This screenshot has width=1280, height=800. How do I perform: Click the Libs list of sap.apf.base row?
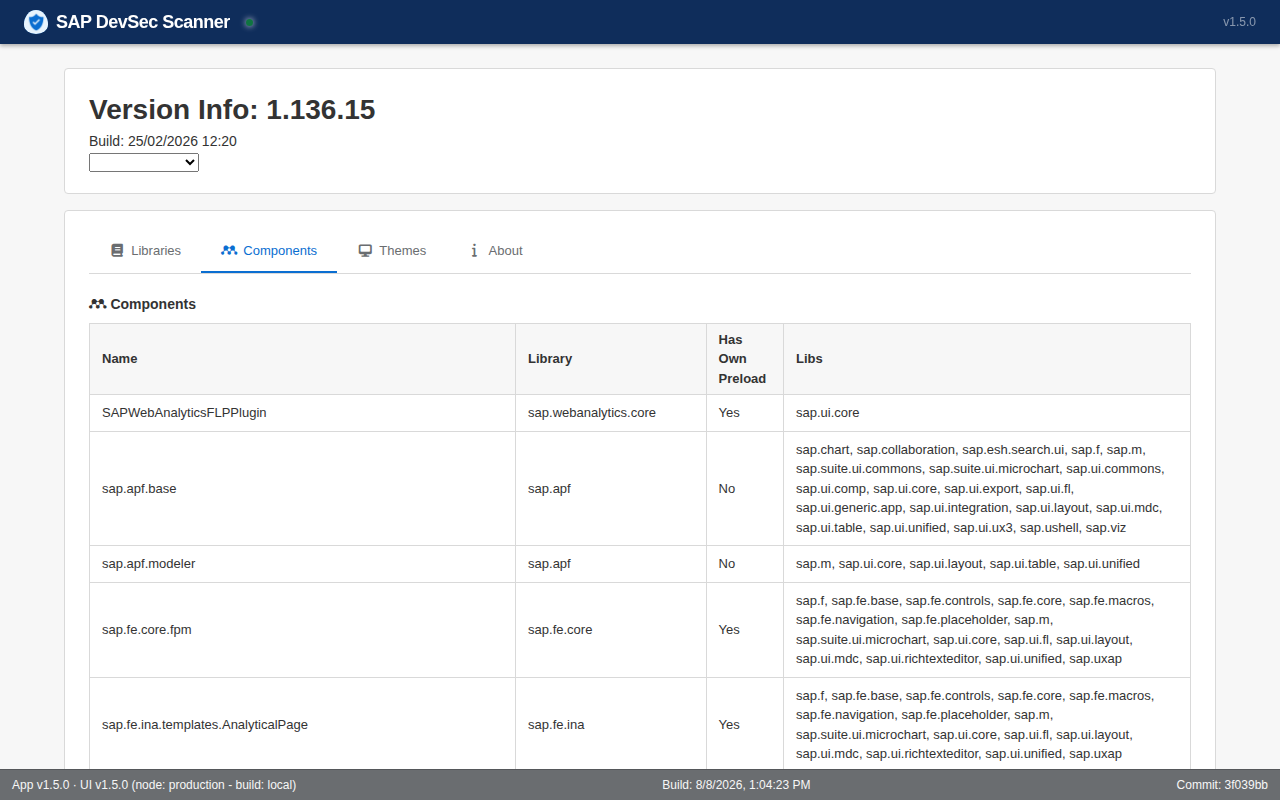987,489
